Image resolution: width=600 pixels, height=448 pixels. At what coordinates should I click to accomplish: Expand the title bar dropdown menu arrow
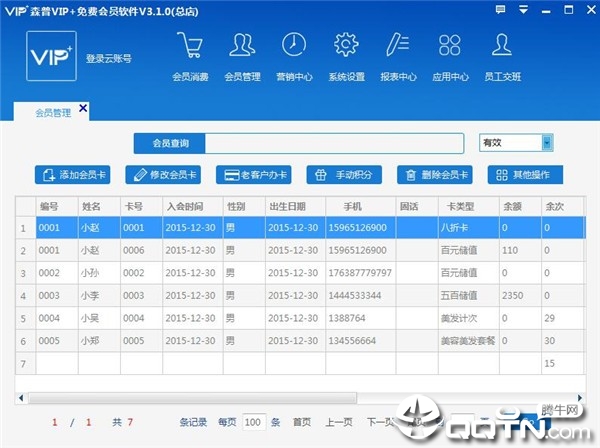click(x=523, y=10)
